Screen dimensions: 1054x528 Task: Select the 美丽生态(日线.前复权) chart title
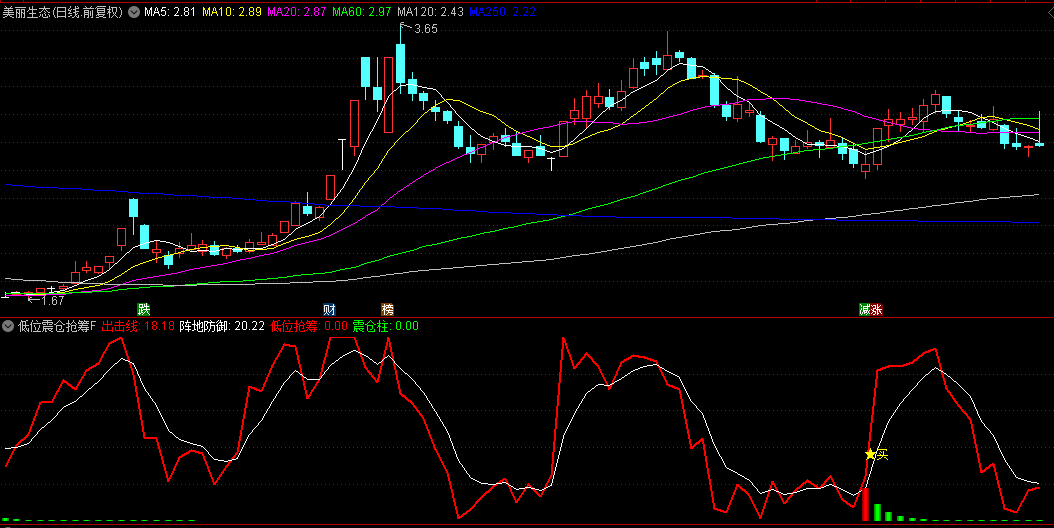(63, 11)
